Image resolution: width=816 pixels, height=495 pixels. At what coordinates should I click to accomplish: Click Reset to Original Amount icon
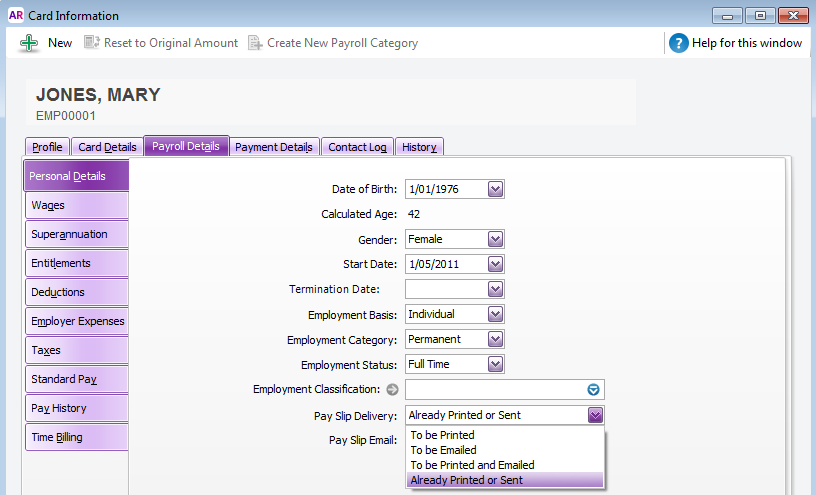(x=93, y=43)
